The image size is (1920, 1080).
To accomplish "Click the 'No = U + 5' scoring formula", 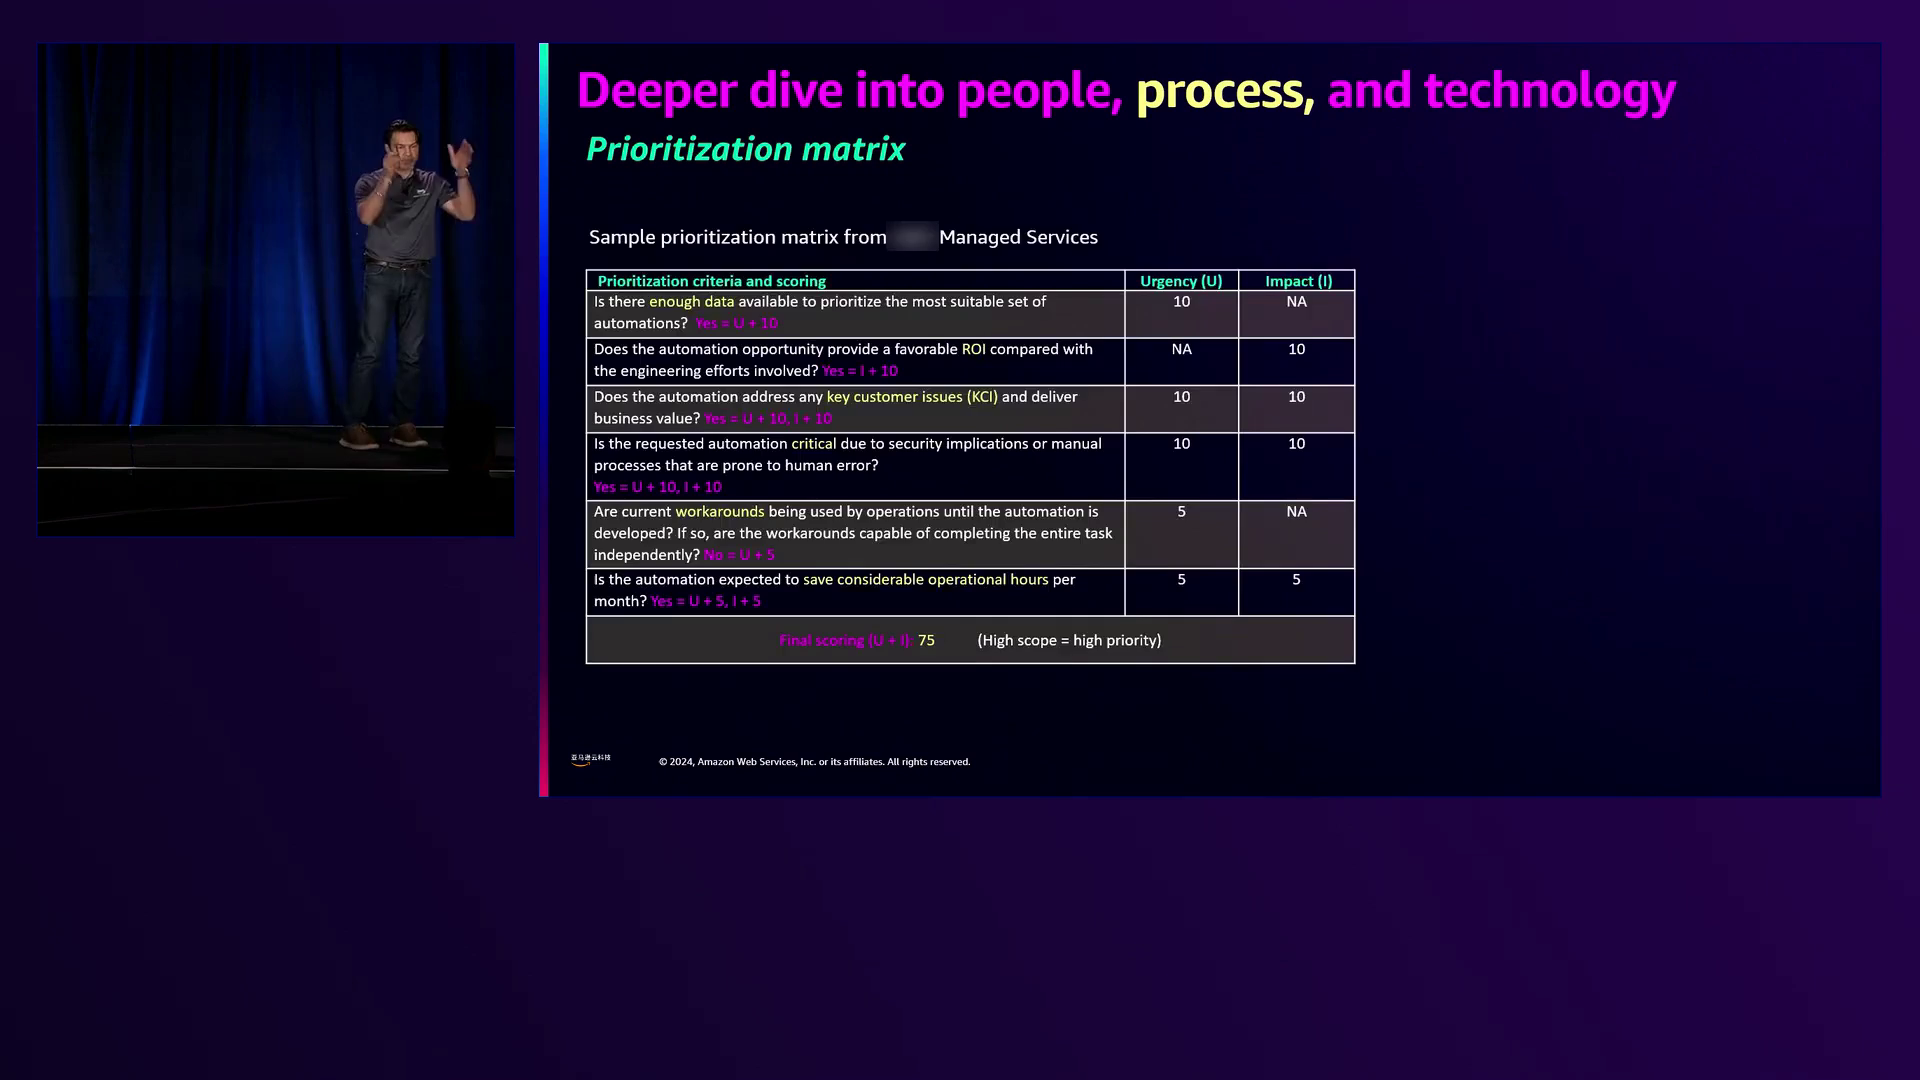I will point(739,555).
